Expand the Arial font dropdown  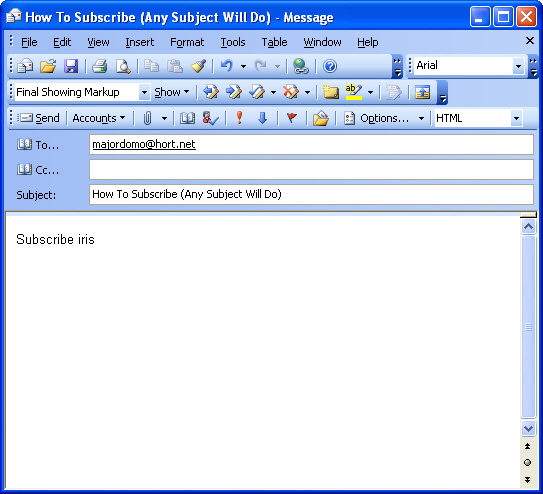click(x=518, y=66)
